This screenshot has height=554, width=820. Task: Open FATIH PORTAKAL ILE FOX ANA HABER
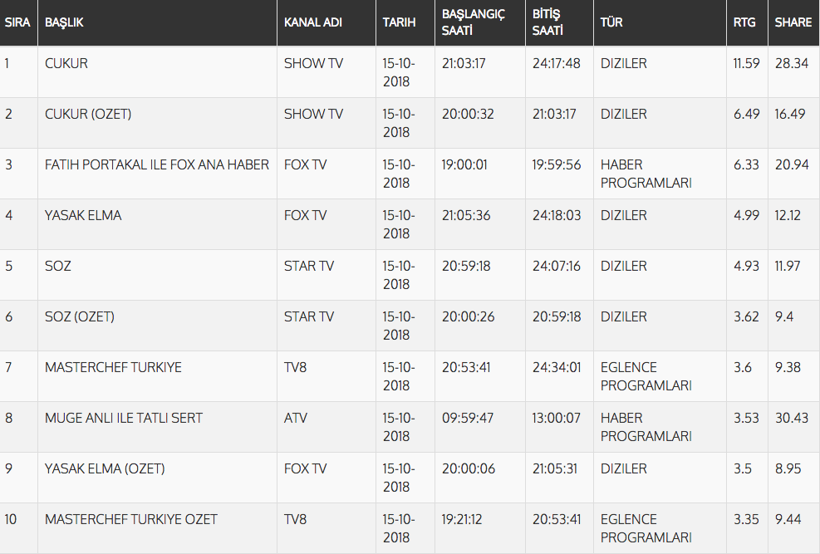coord(157,164)
